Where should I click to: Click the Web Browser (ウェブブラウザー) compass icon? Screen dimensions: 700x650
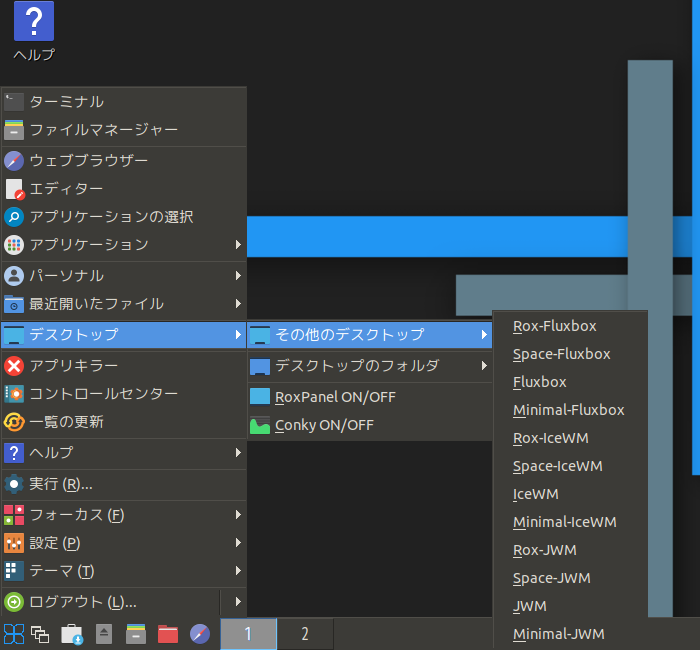pyautogui.click(x=14, y=161)
